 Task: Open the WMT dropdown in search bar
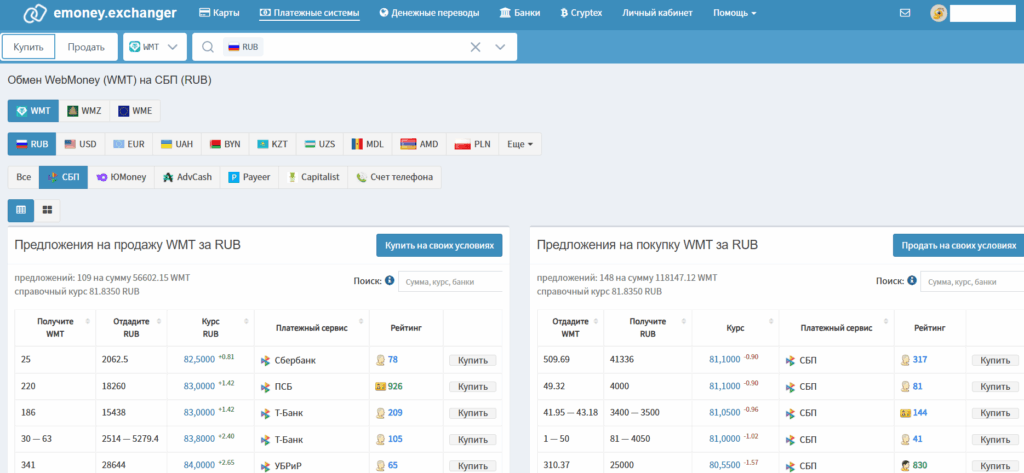pos(155,47)
